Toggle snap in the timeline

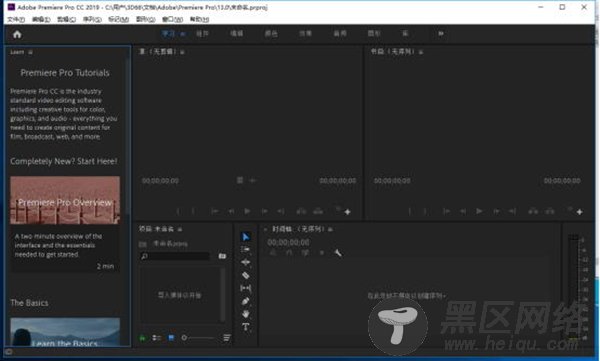tap(289, 253)
